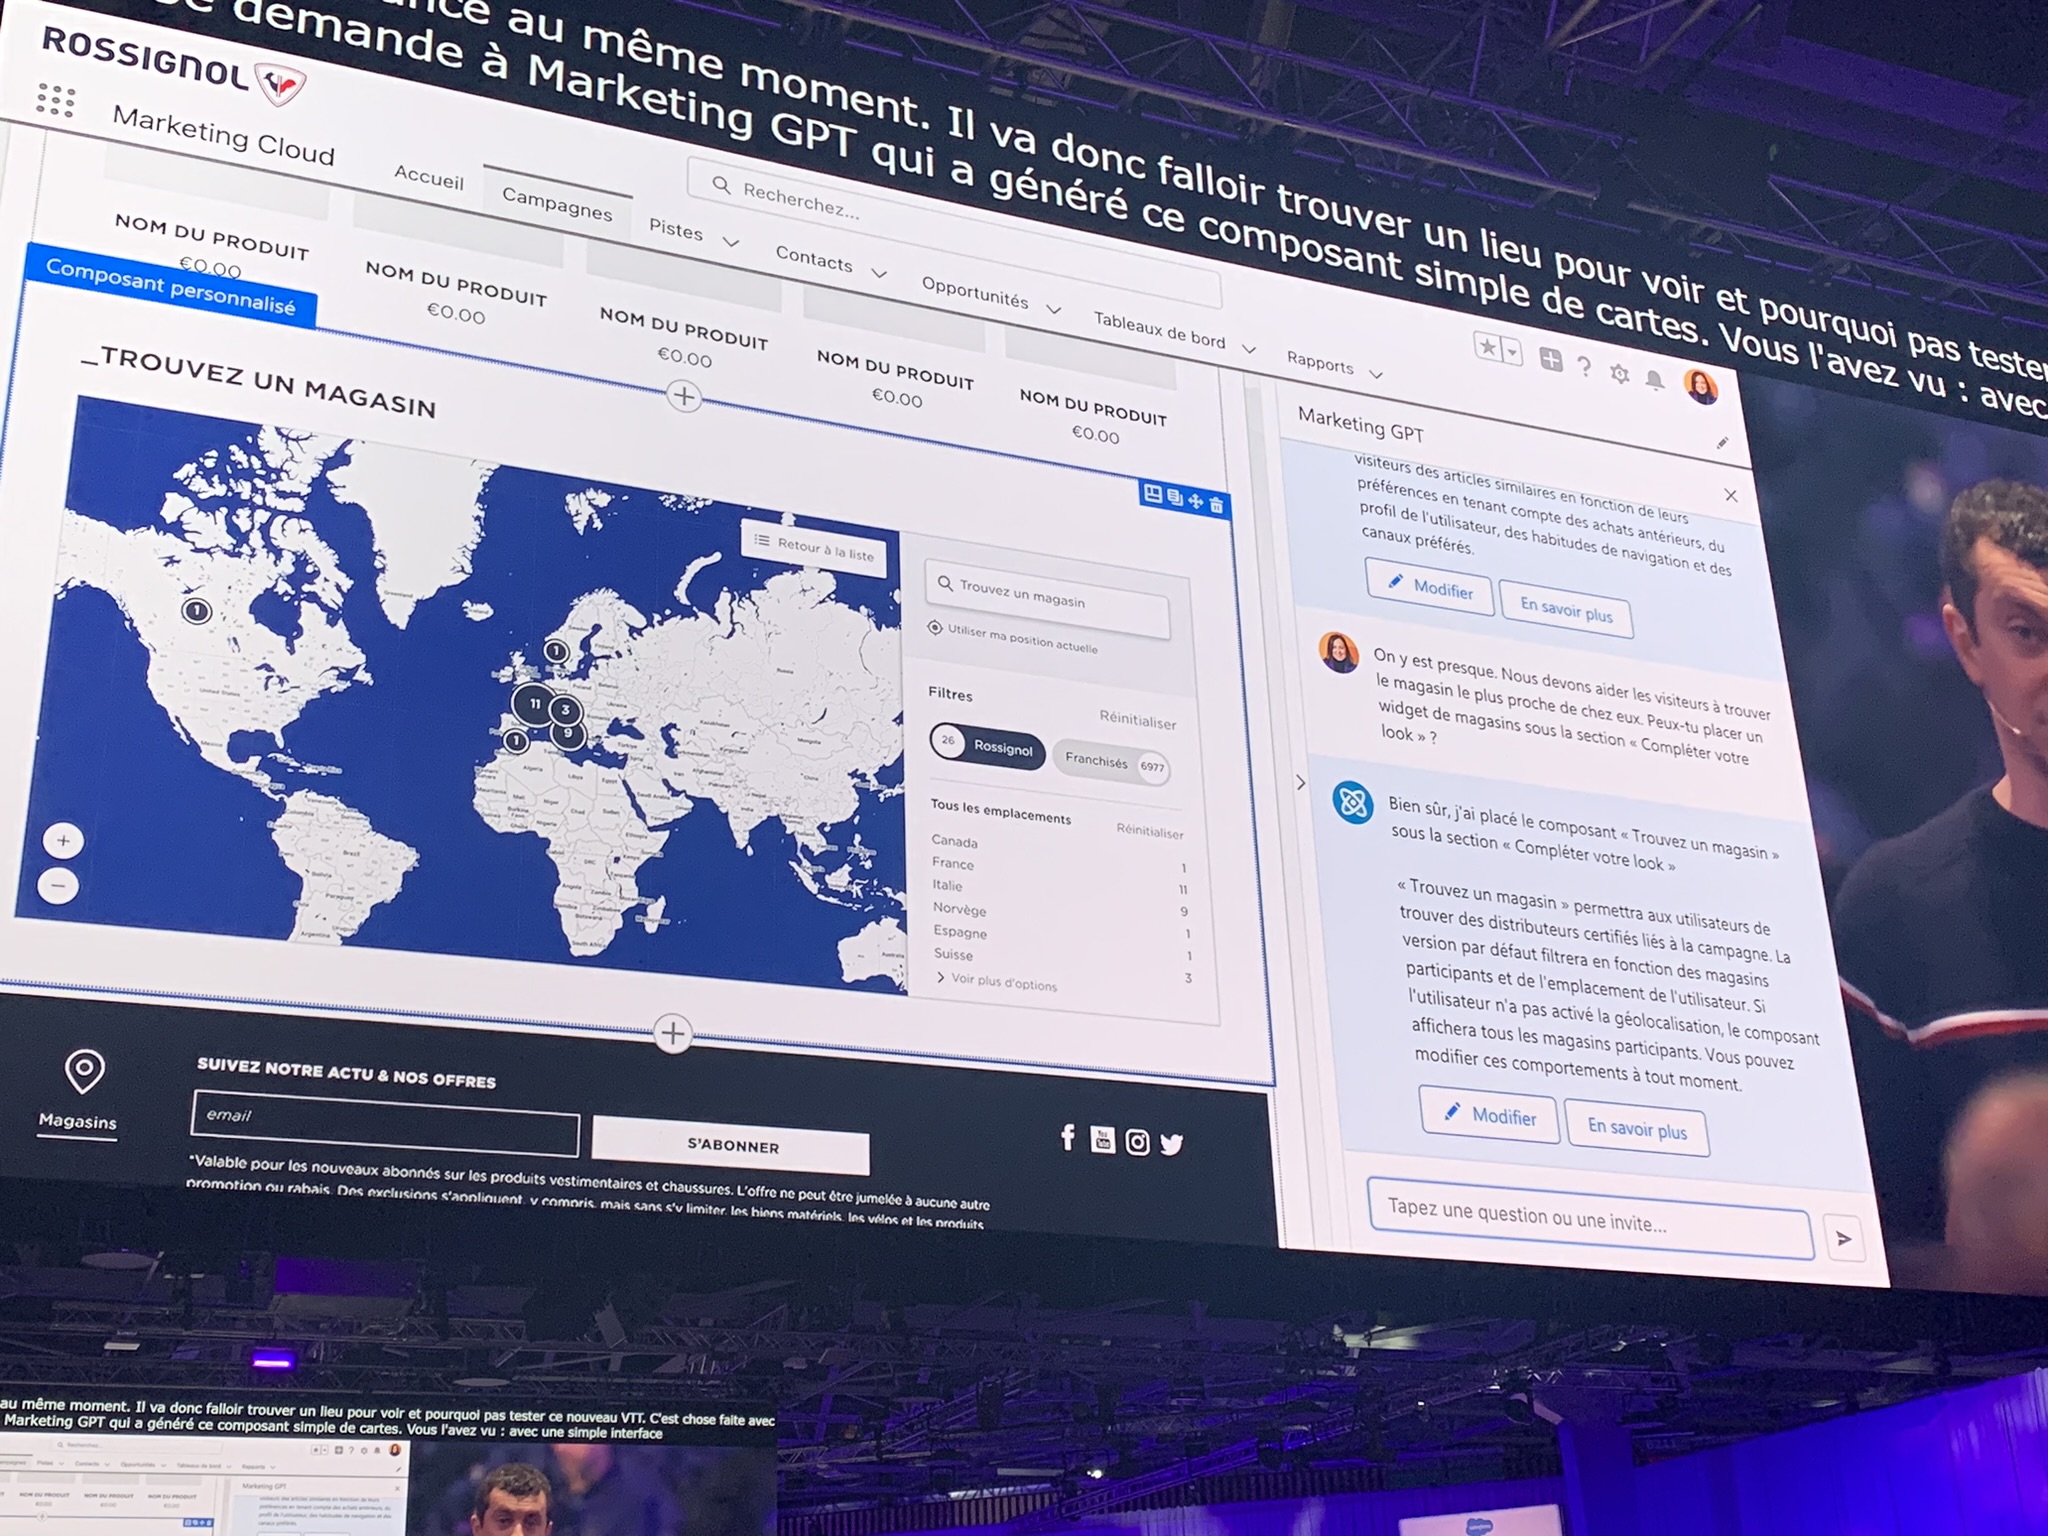The height and width of the screenshot is (1536, 2048).
Task: Toggle the Rossignol filter pill
Action: 987,746
